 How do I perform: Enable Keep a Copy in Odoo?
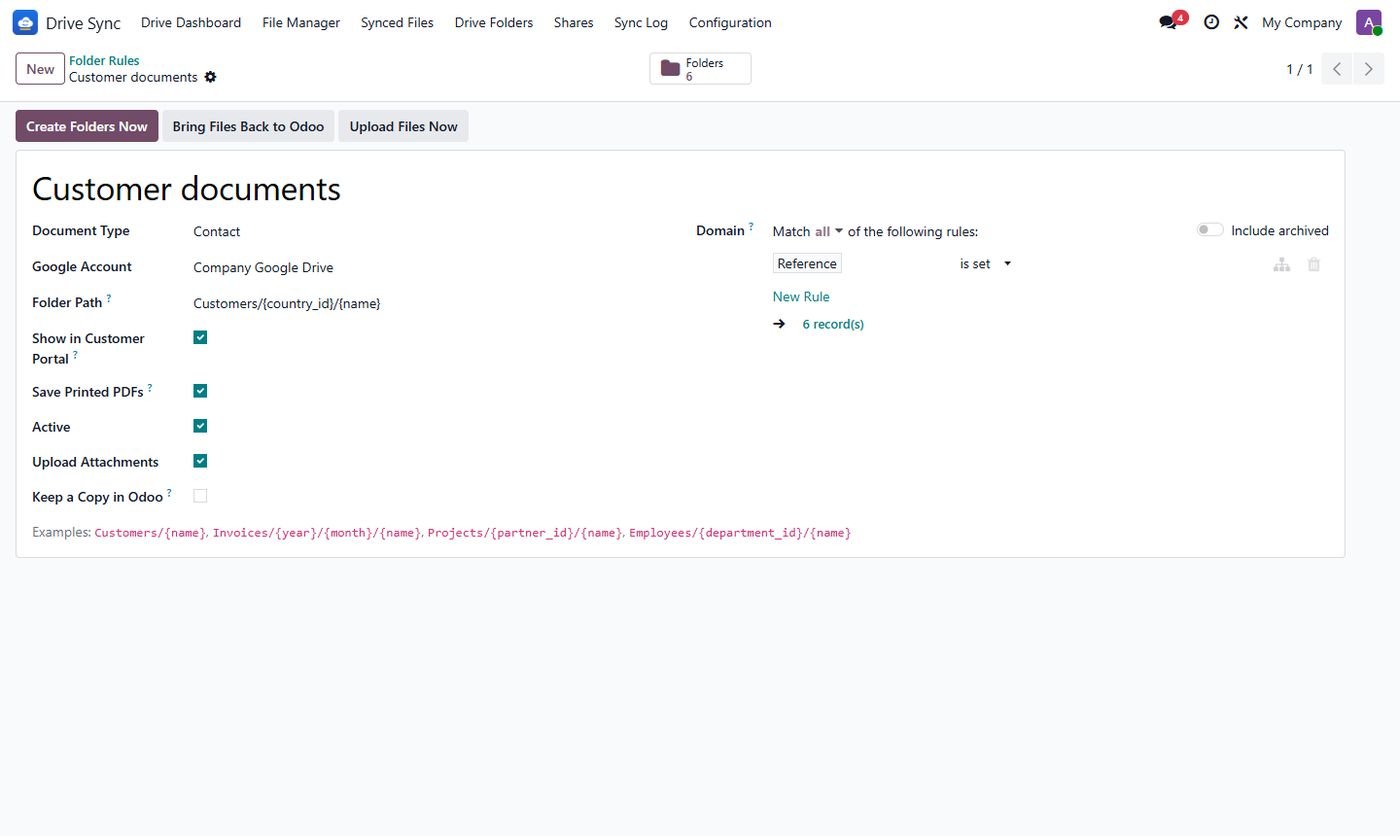click(x=200, y=496)
